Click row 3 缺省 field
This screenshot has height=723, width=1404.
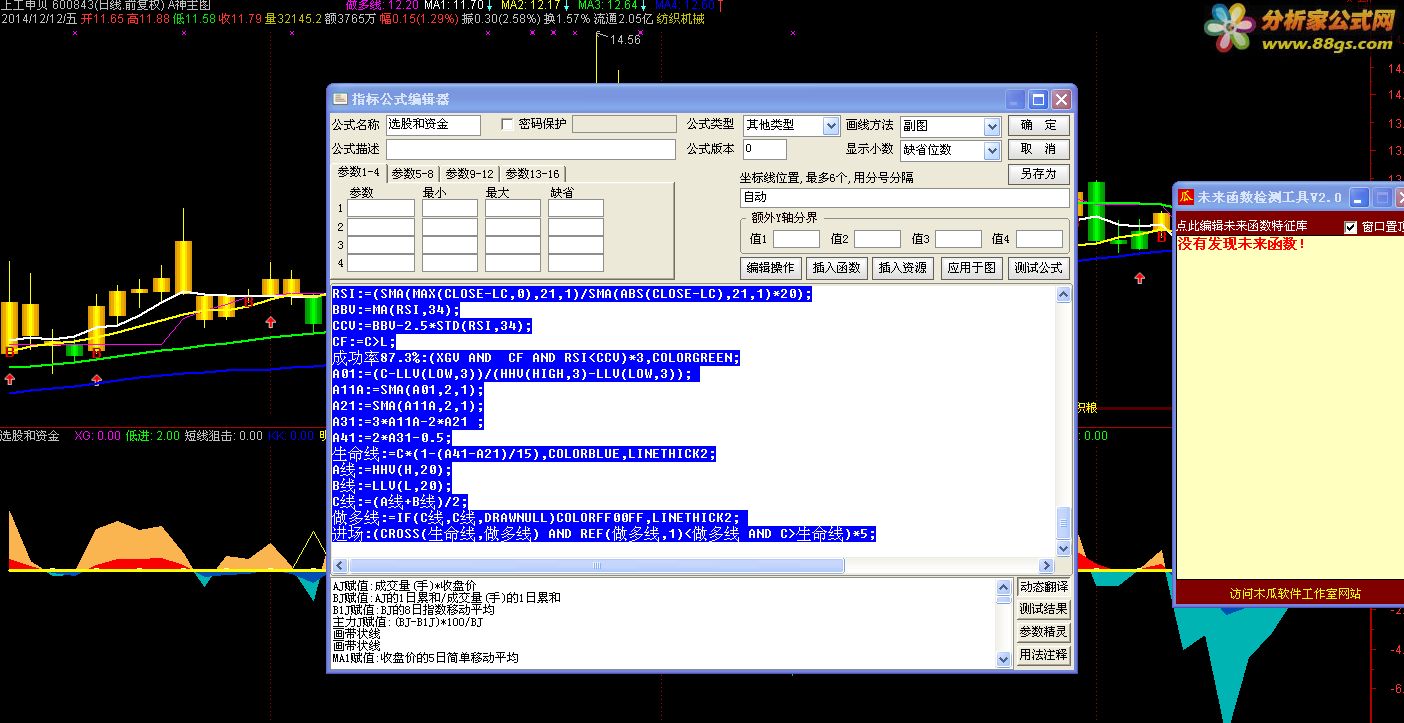[x=576, y=245]
